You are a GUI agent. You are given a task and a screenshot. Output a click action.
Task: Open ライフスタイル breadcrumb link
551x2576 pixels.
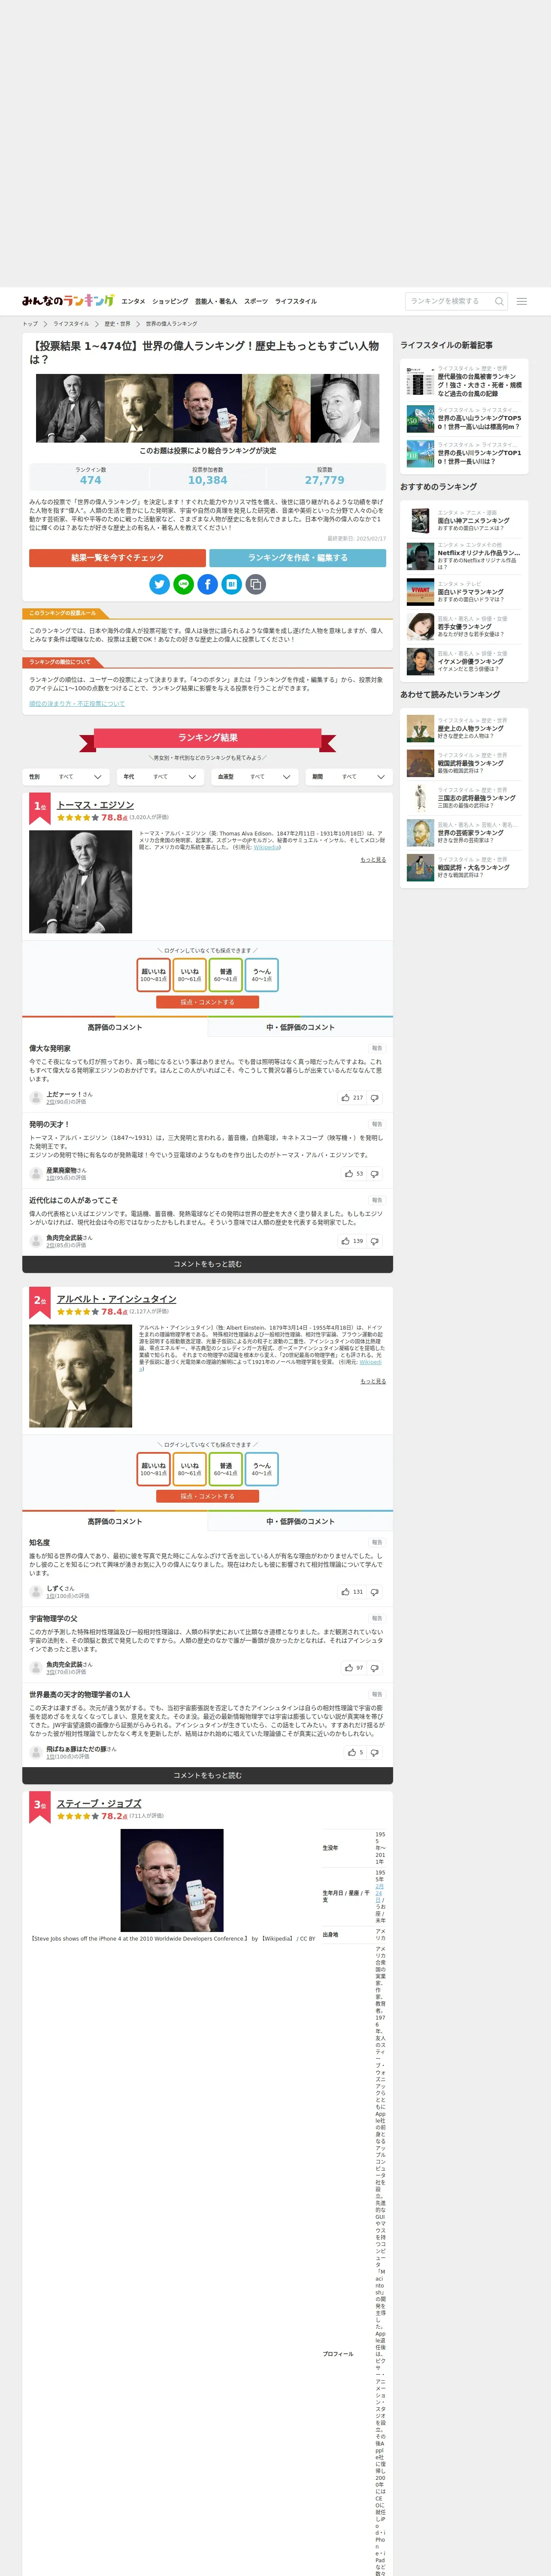tap(71, 324)
